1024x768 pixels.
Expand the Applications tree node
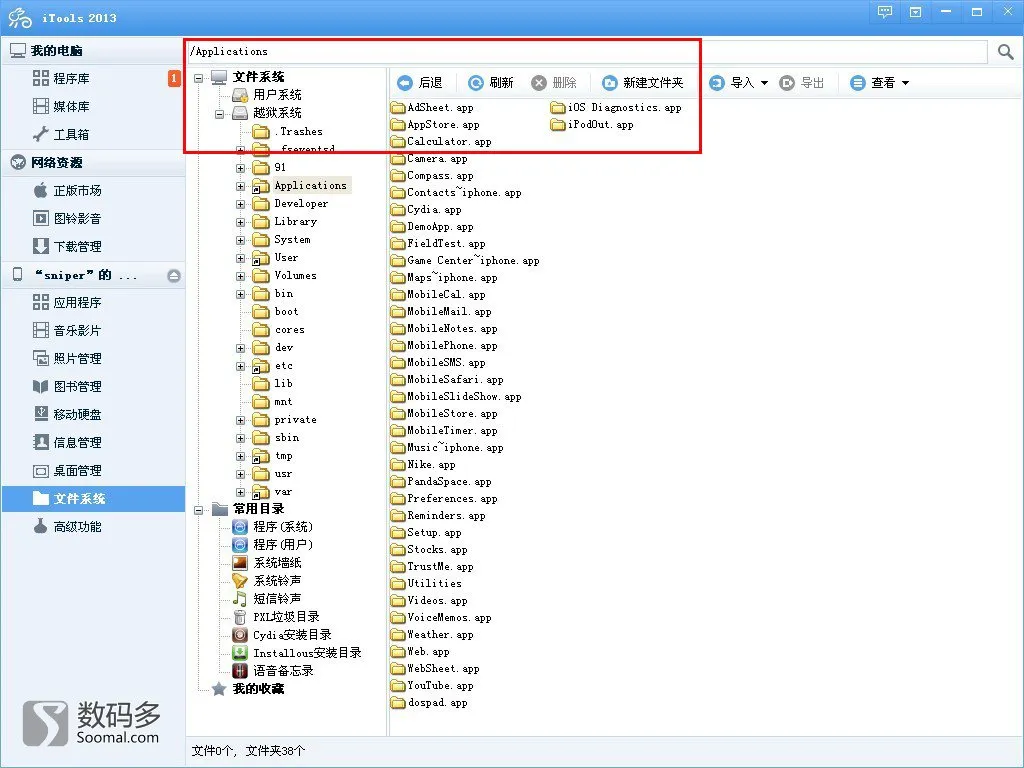tap(240, 187)
